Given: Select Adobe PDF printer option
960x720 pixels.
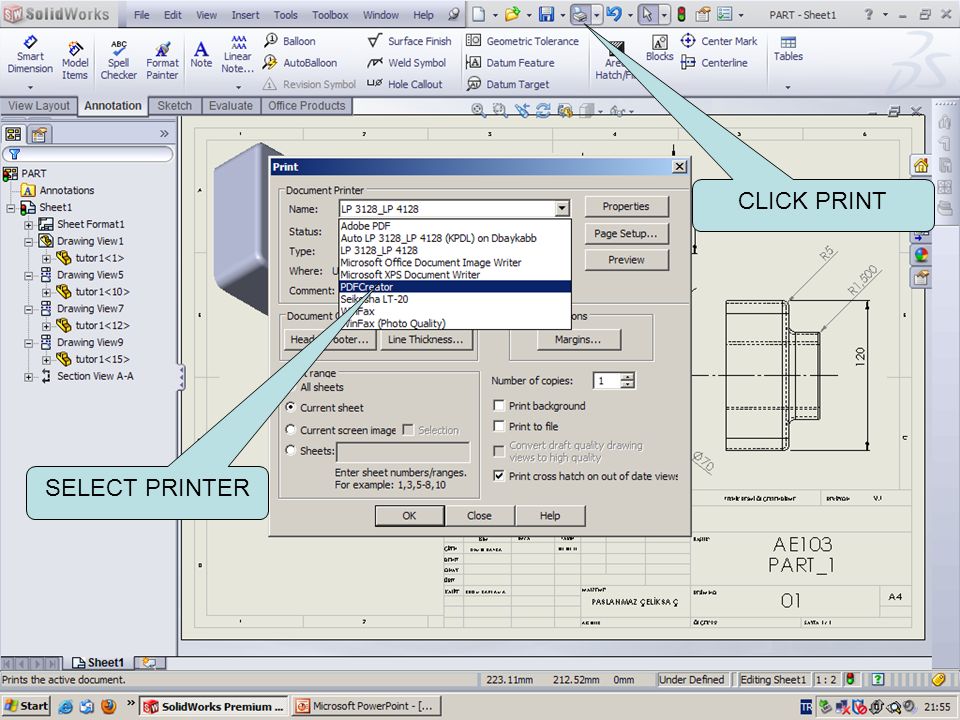Looking at the screenshot, I should coord(455,225).
